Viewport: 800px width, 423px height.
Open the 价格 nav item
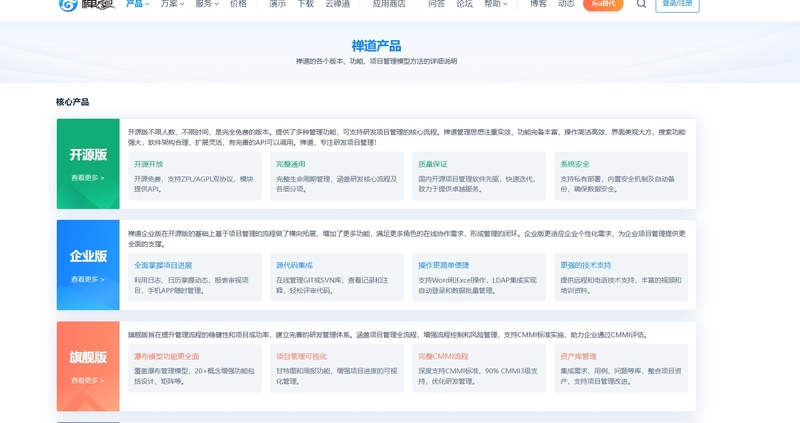click(x=238, y=4)
